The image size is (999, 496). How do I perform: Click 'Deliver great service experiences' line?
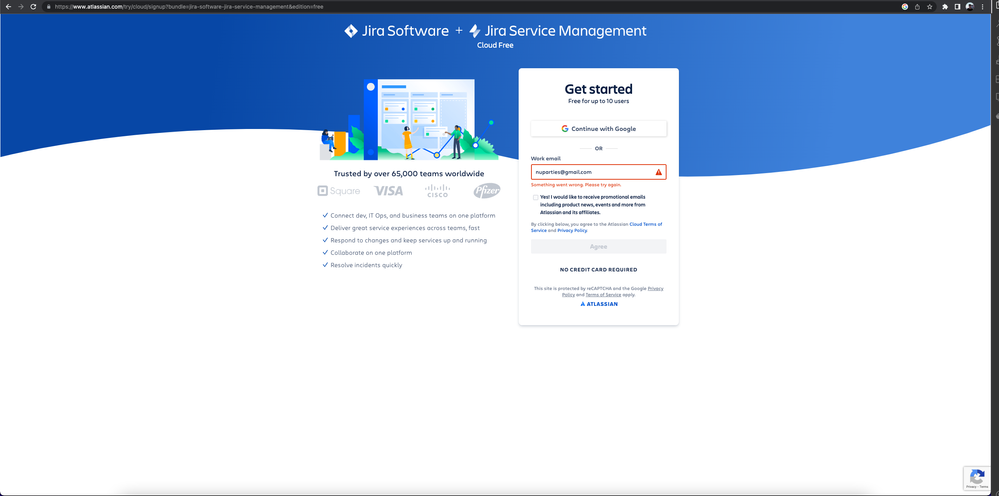(405, 228)
